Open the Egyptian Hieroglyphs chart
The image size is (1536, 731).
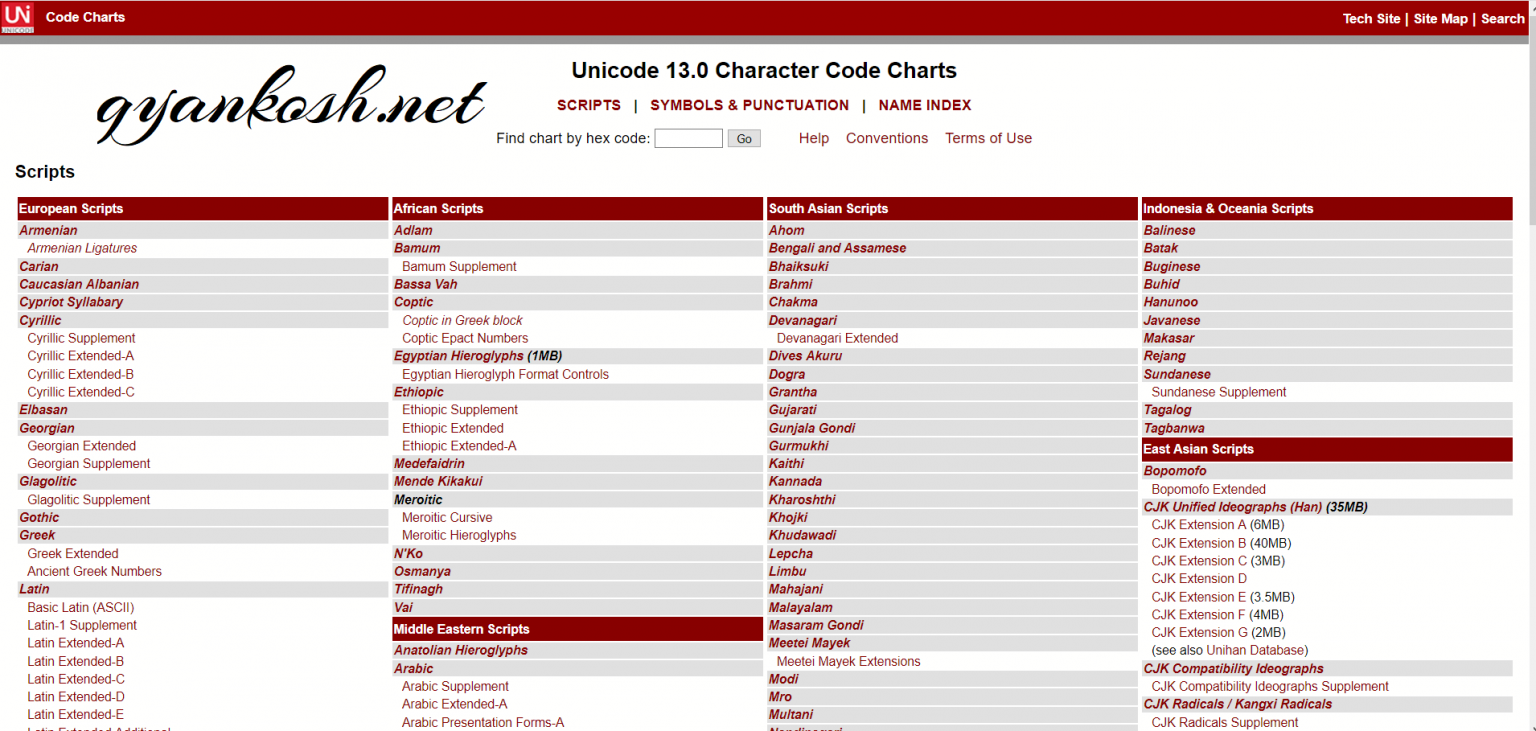[458, 356]
